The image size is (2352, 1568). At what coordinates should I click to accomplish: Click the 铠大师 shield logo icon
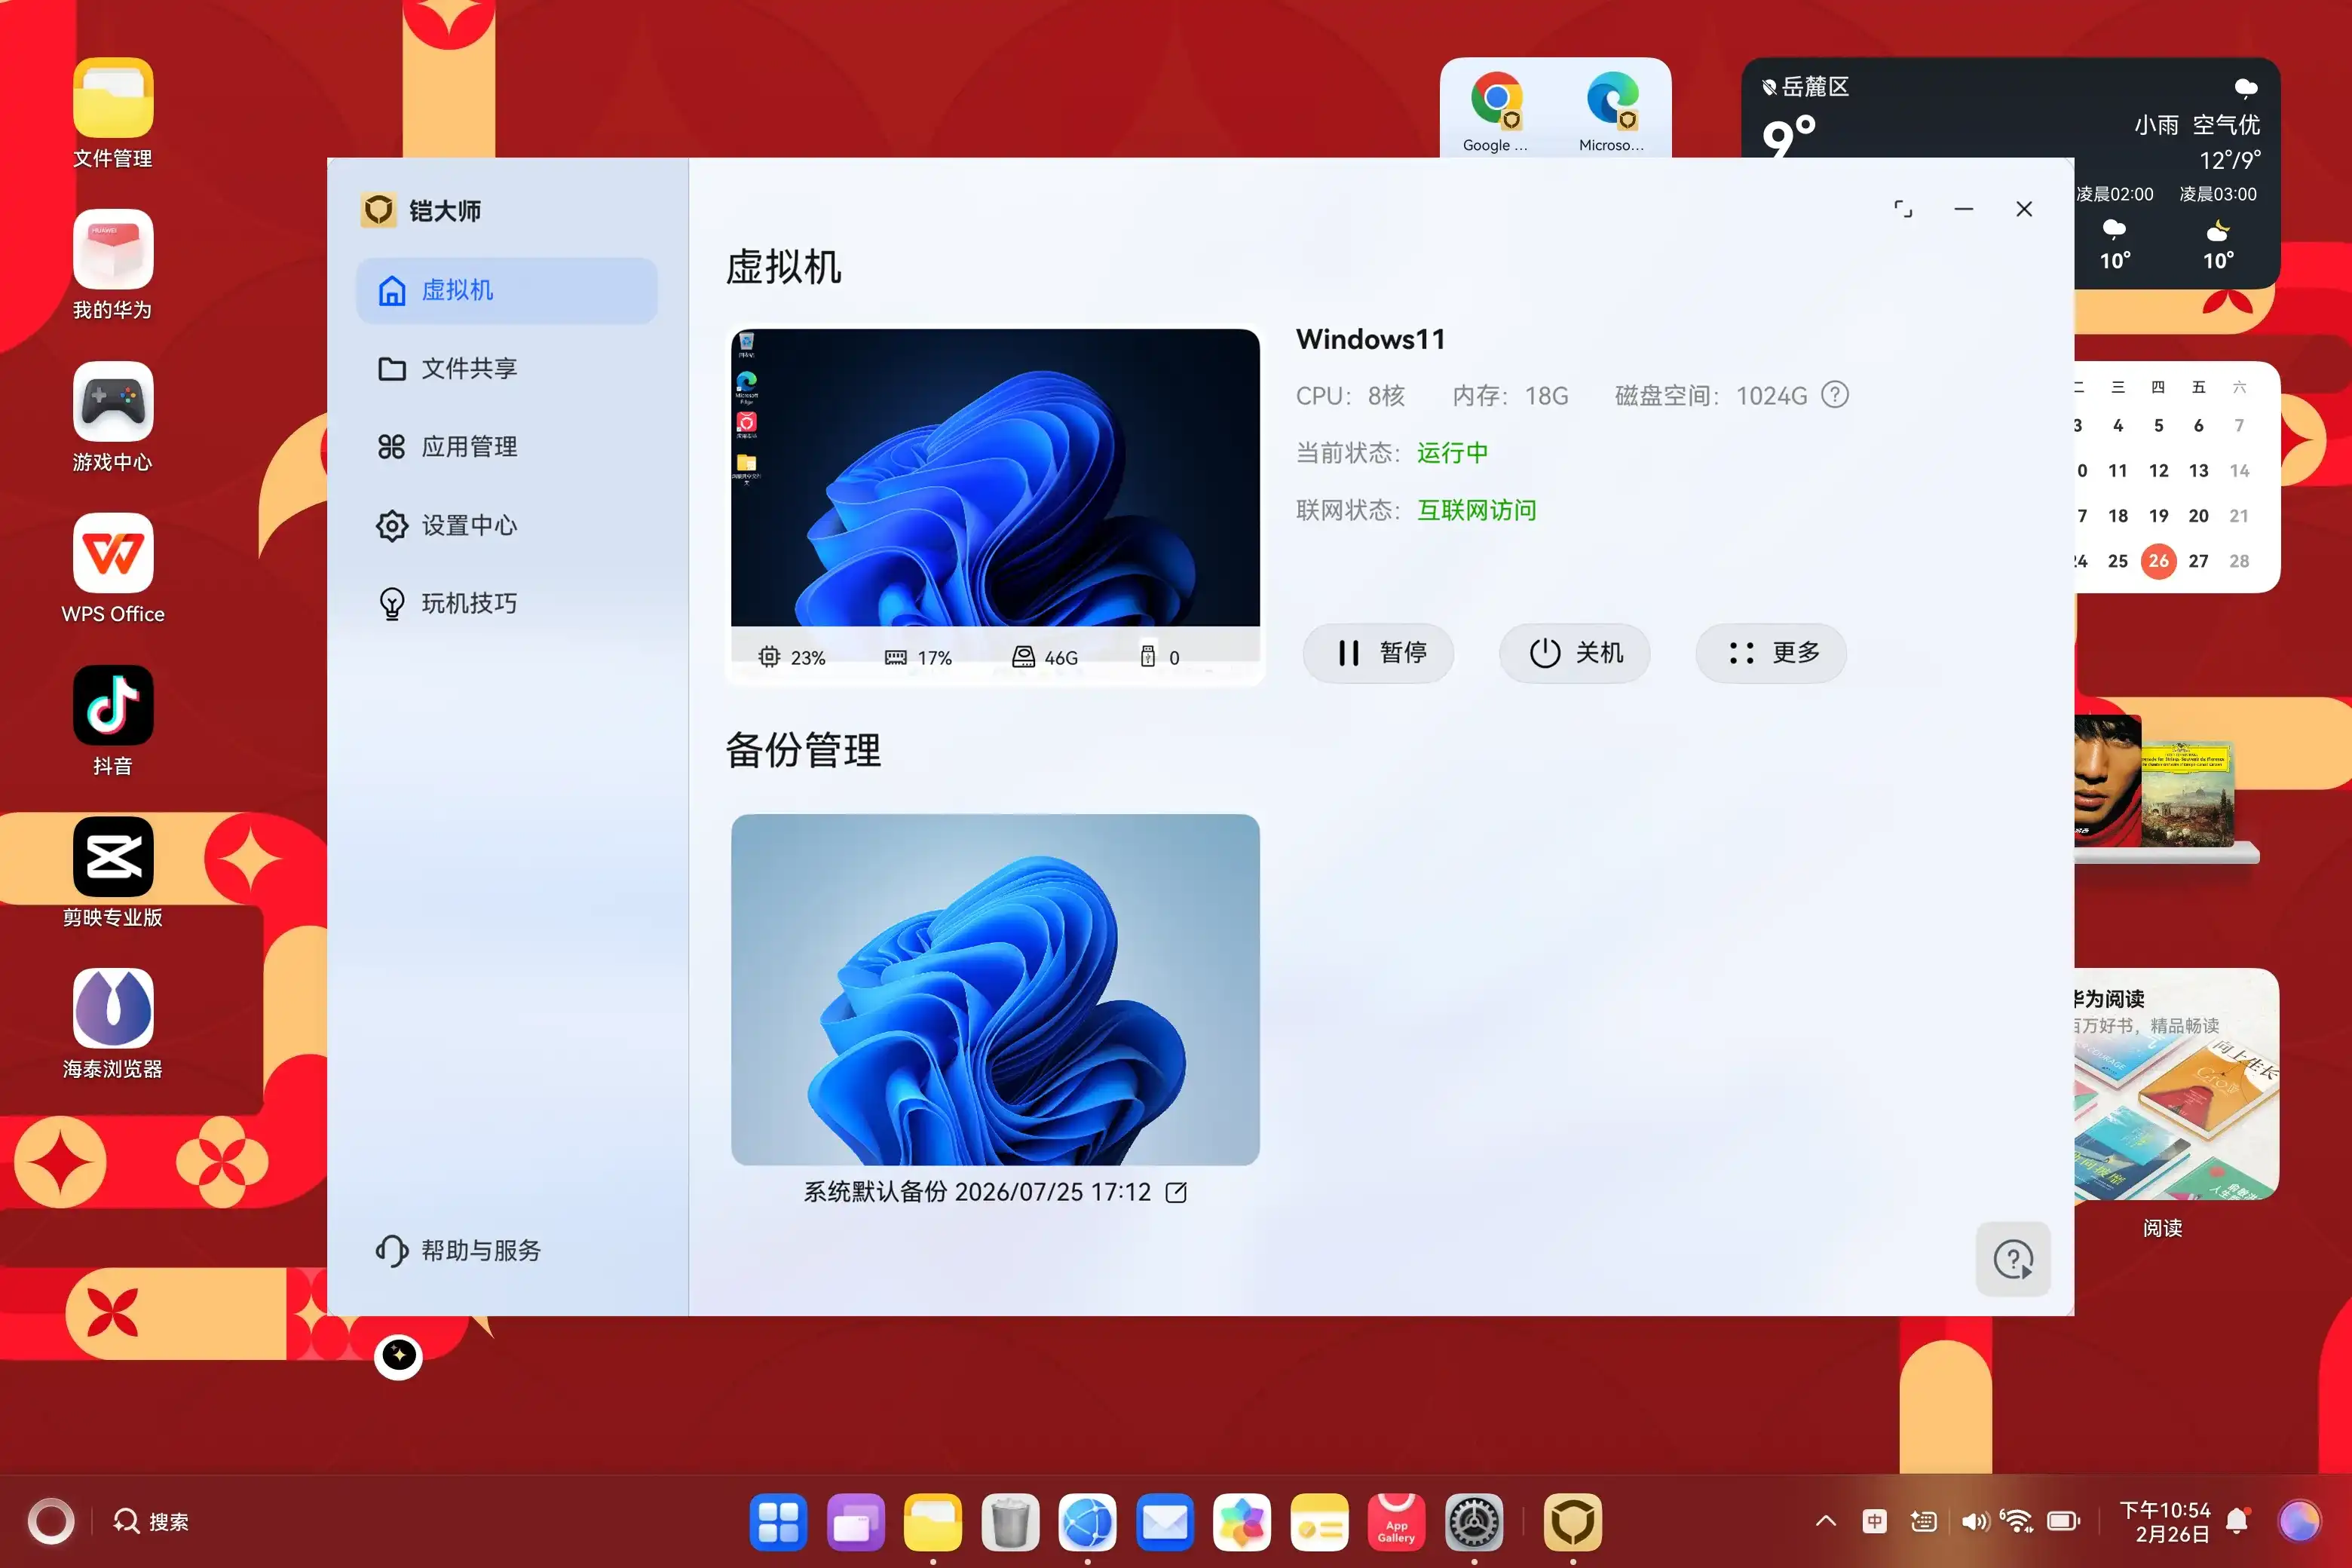[378, 210]
